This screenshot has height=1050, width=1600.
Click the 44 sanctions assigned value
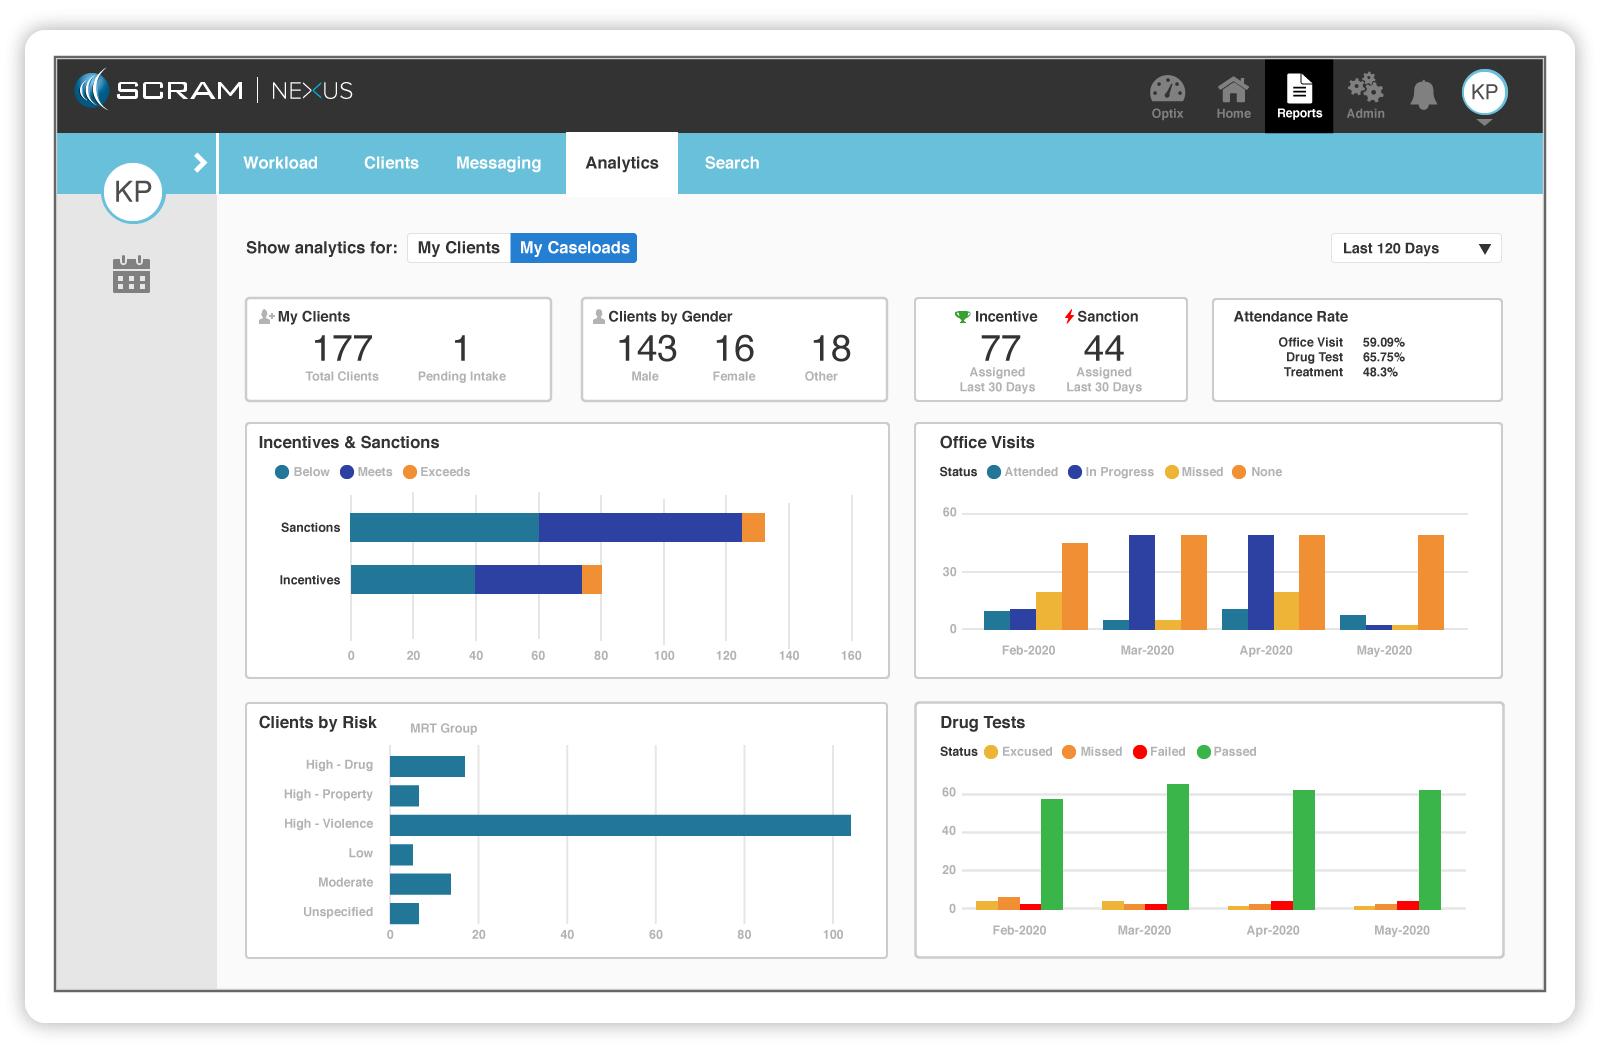pyautogui.click(x=1104, y=349)
